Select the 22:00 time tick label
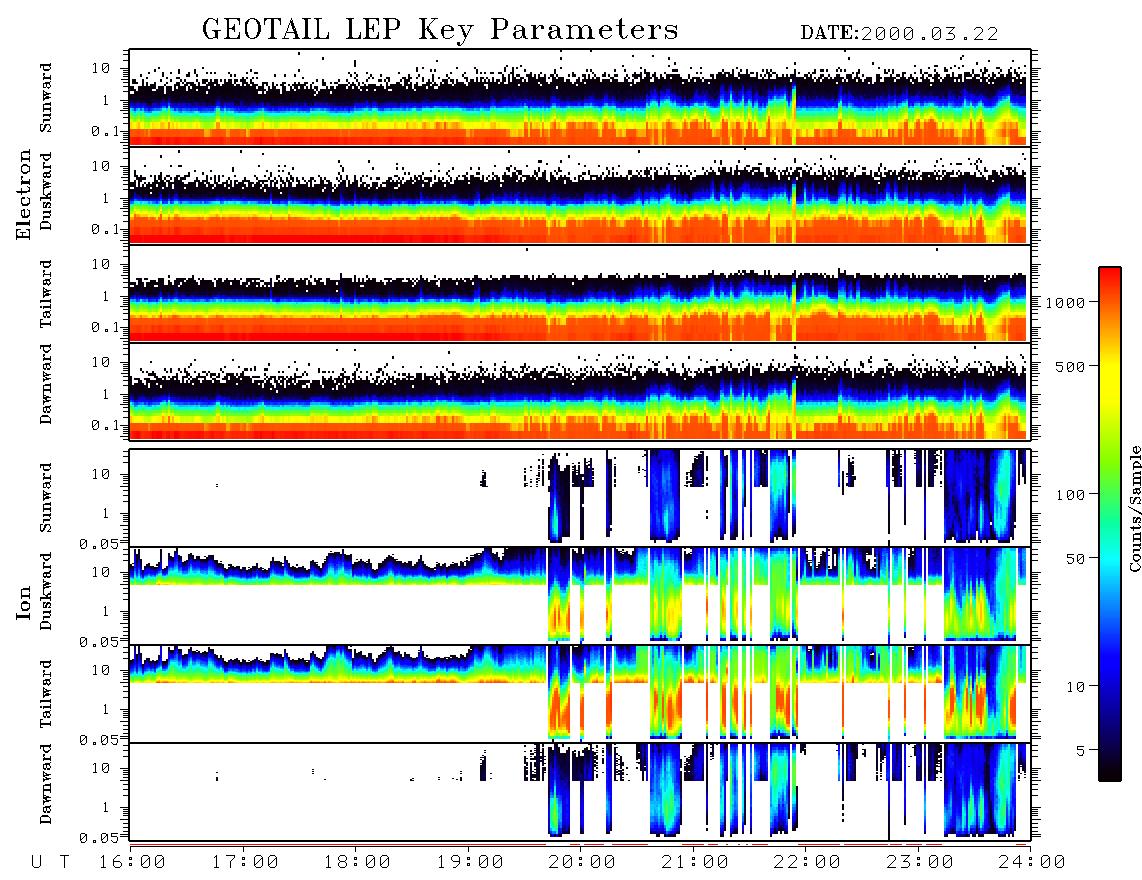The height and width of the screenshot is (880, 1142). pos(807,862)
